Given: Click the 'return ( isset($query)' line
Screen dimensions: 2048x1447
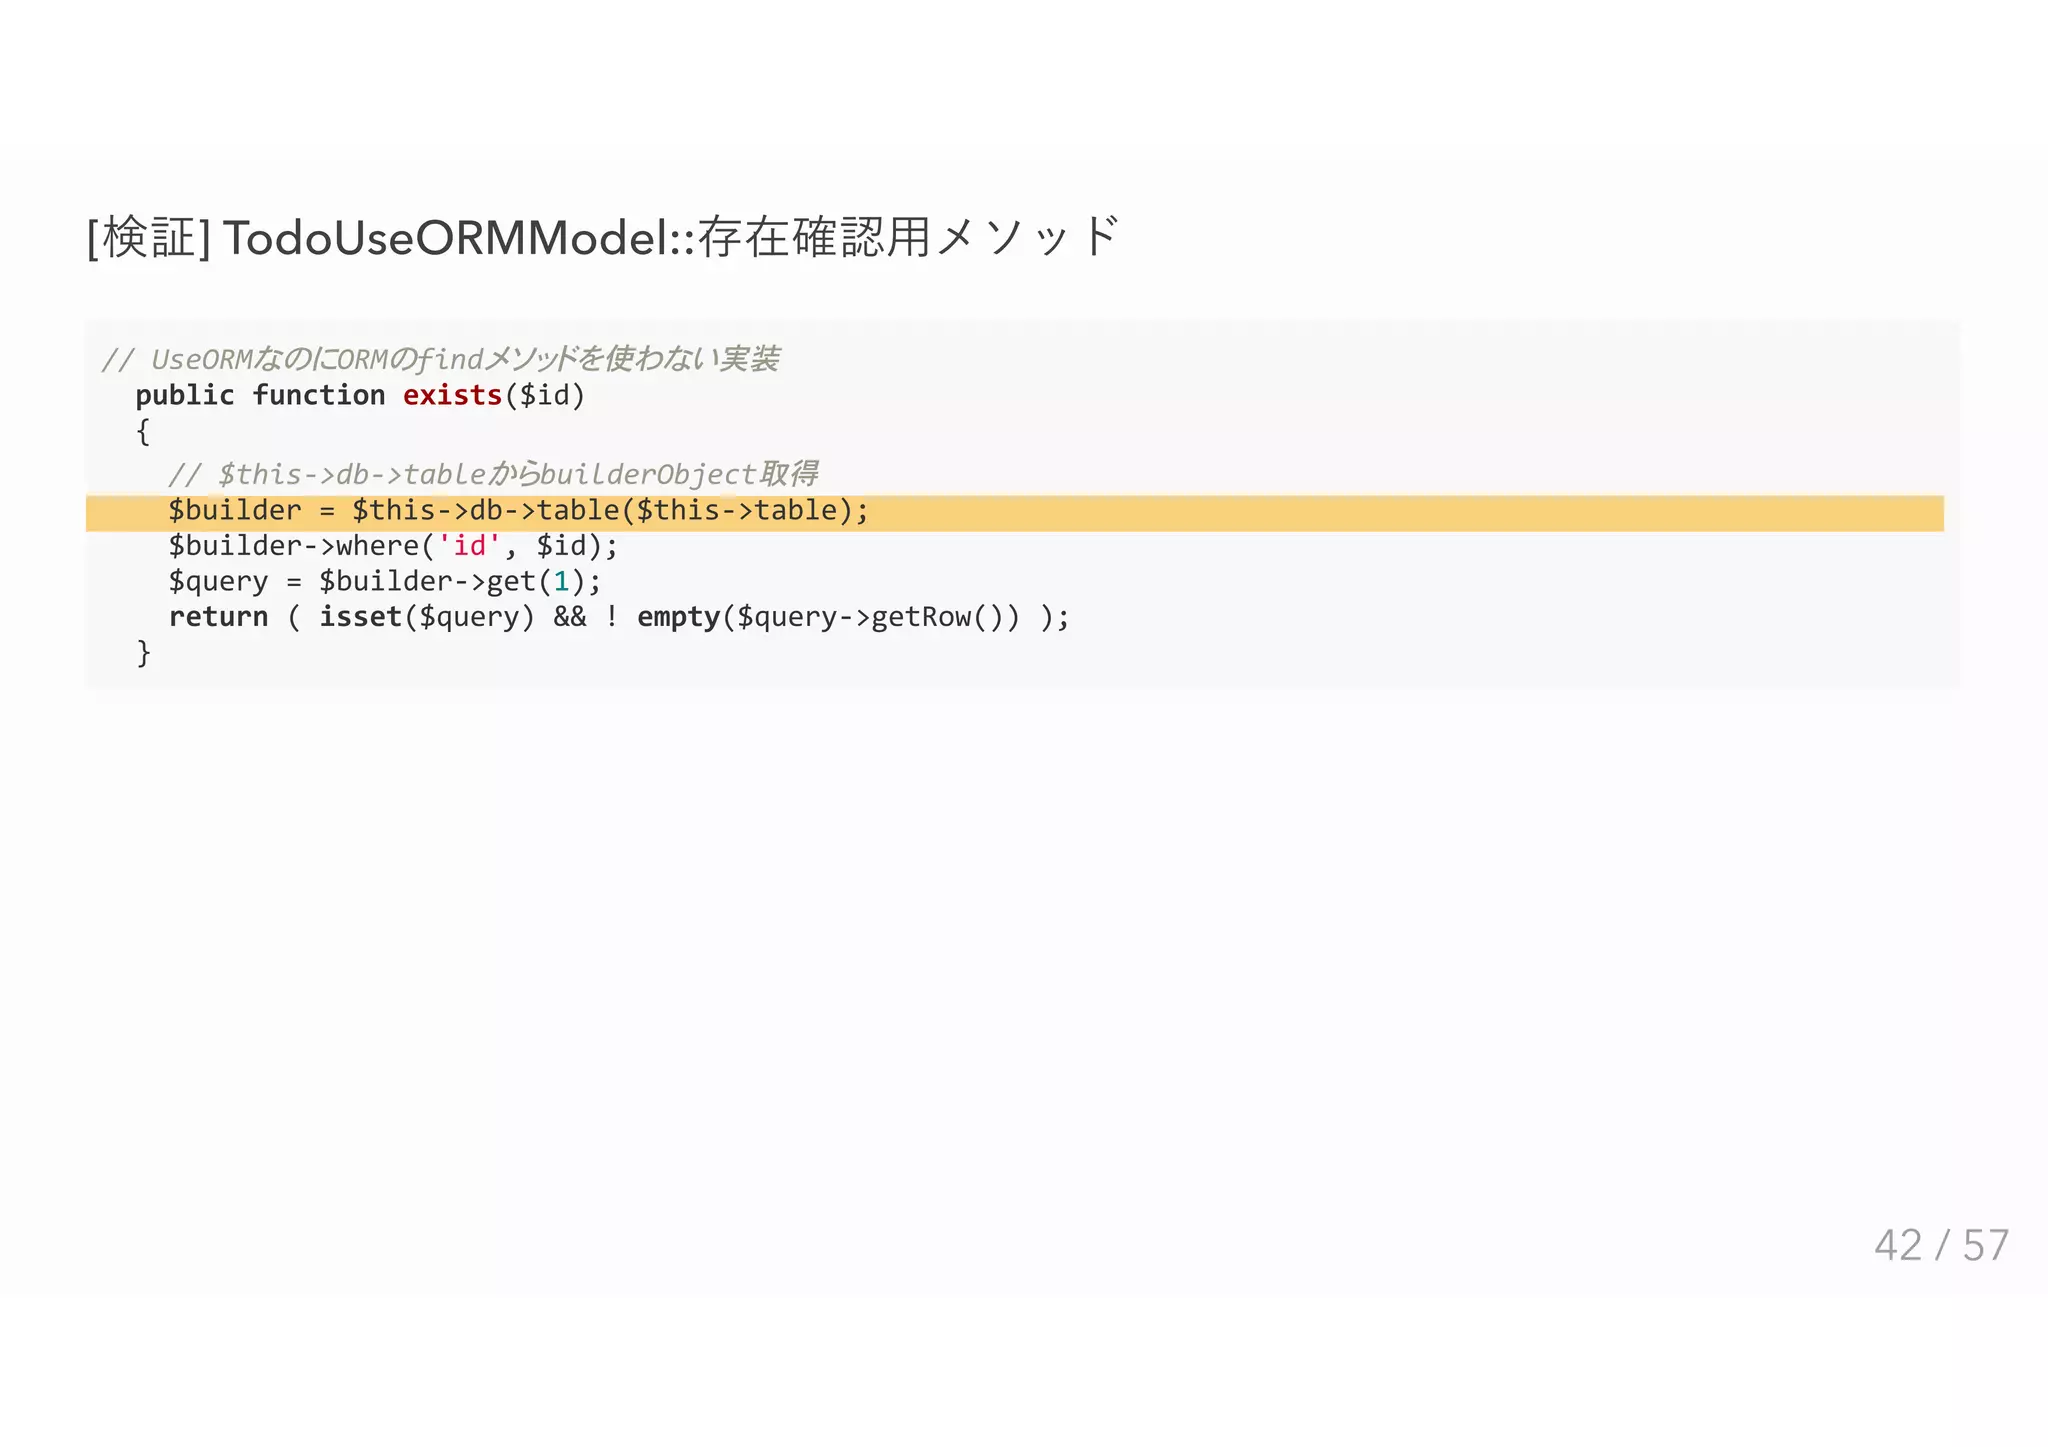Looking at the screenshot, I should [619, 617].
